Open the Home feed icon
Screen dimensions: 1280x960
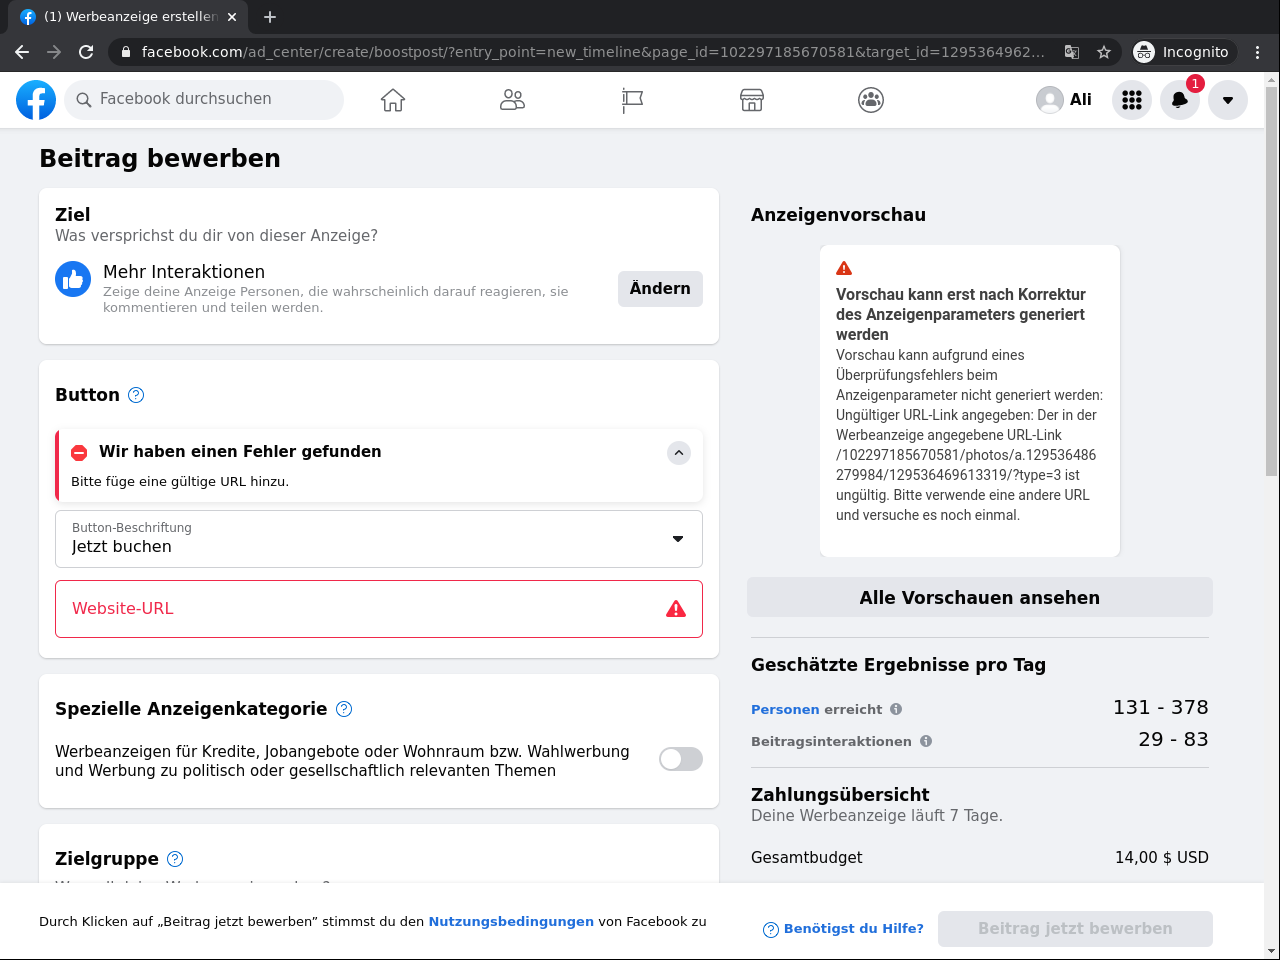click(393, 100)
